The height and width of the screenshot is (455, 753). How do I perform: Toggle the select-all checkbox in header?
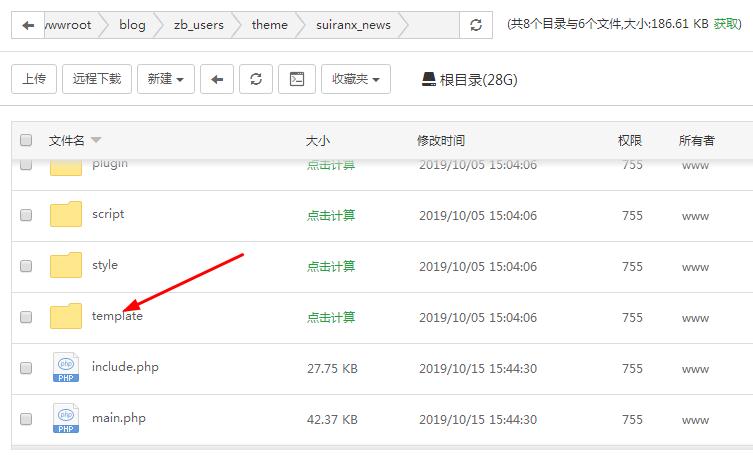coord(26,140)
